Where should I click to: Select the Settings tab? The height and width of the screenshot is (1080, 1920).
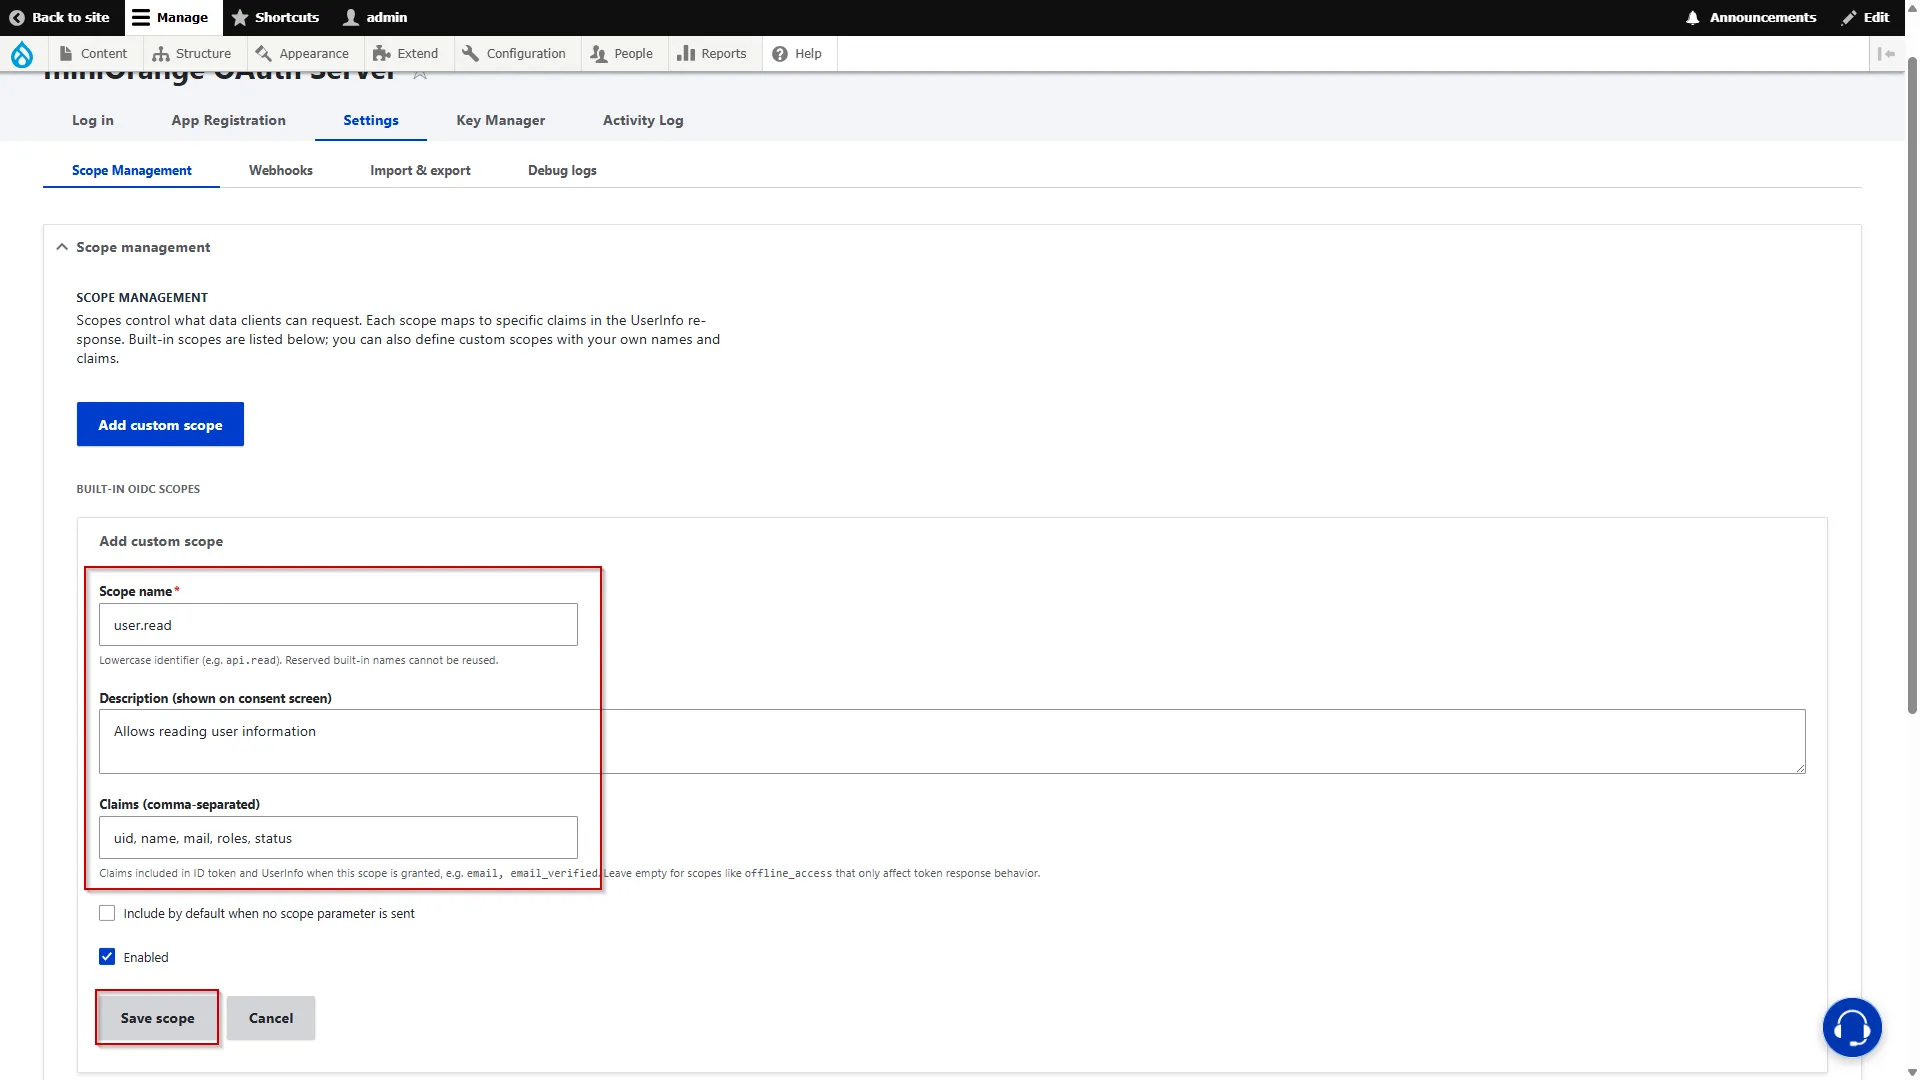371,120
